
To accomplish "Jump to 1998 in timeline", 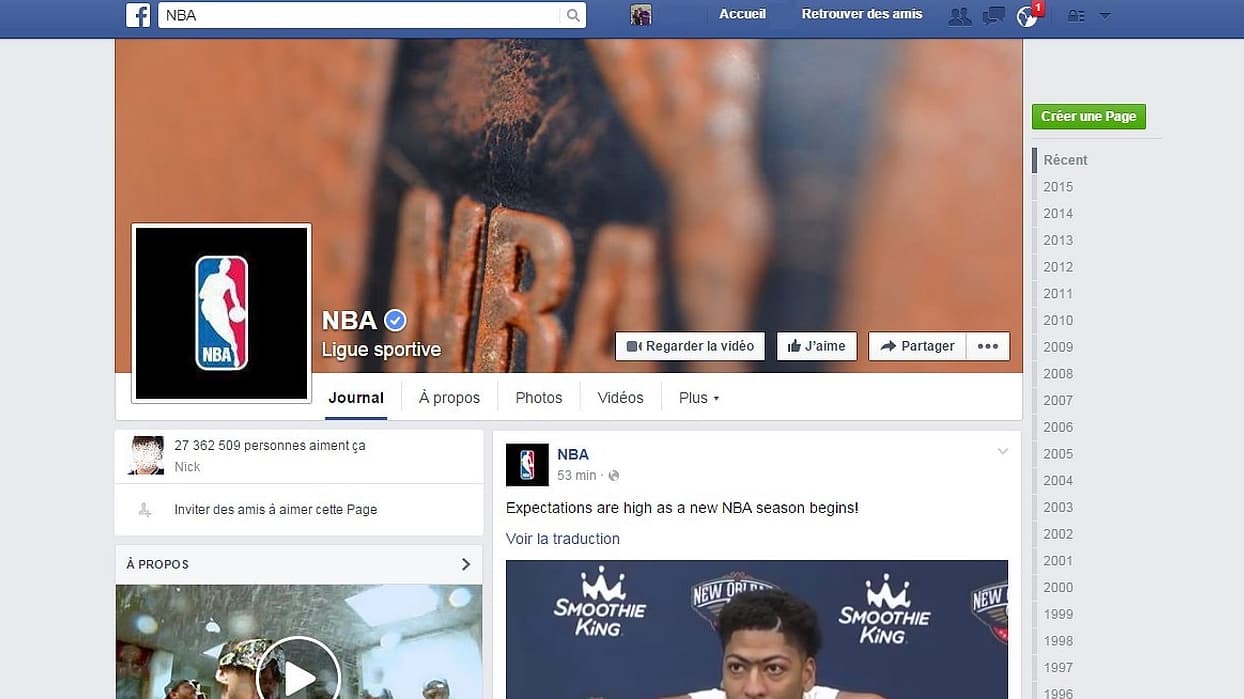I will (x=1058, y=641).
